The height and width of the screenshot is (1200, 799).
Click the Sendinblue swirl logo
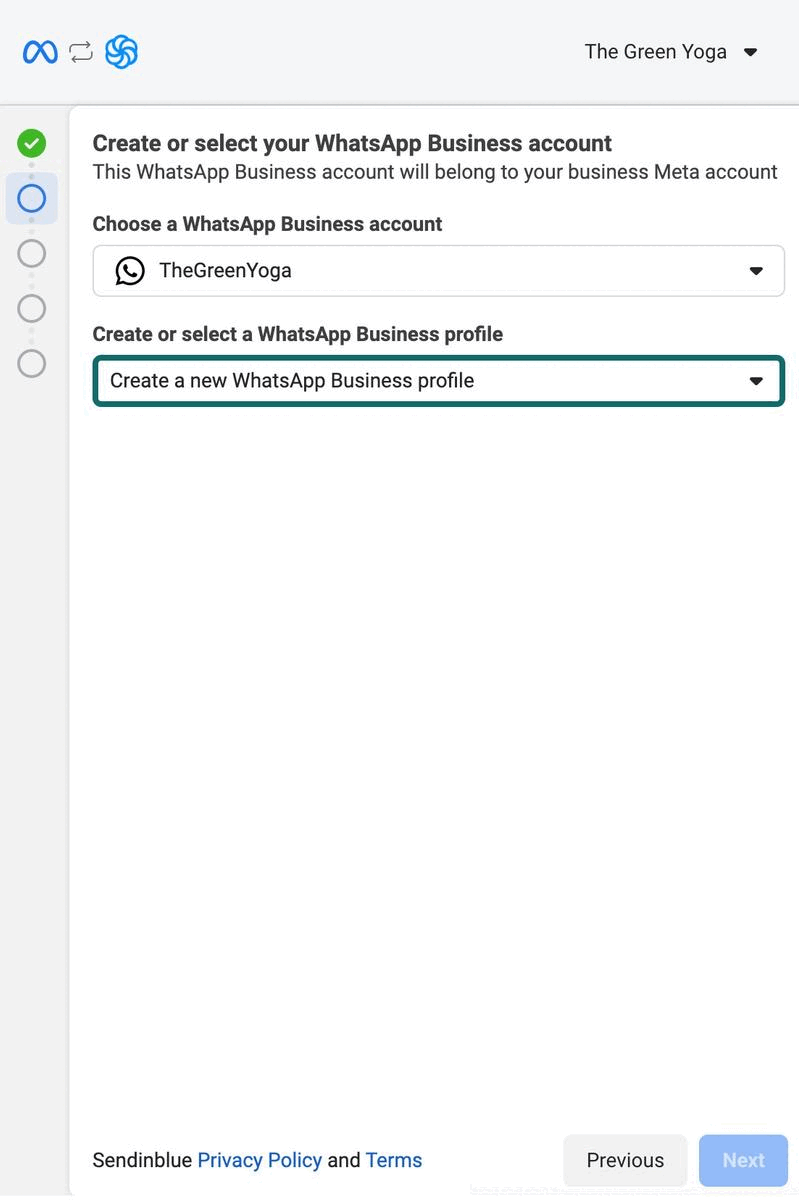(x=121, y=52)
